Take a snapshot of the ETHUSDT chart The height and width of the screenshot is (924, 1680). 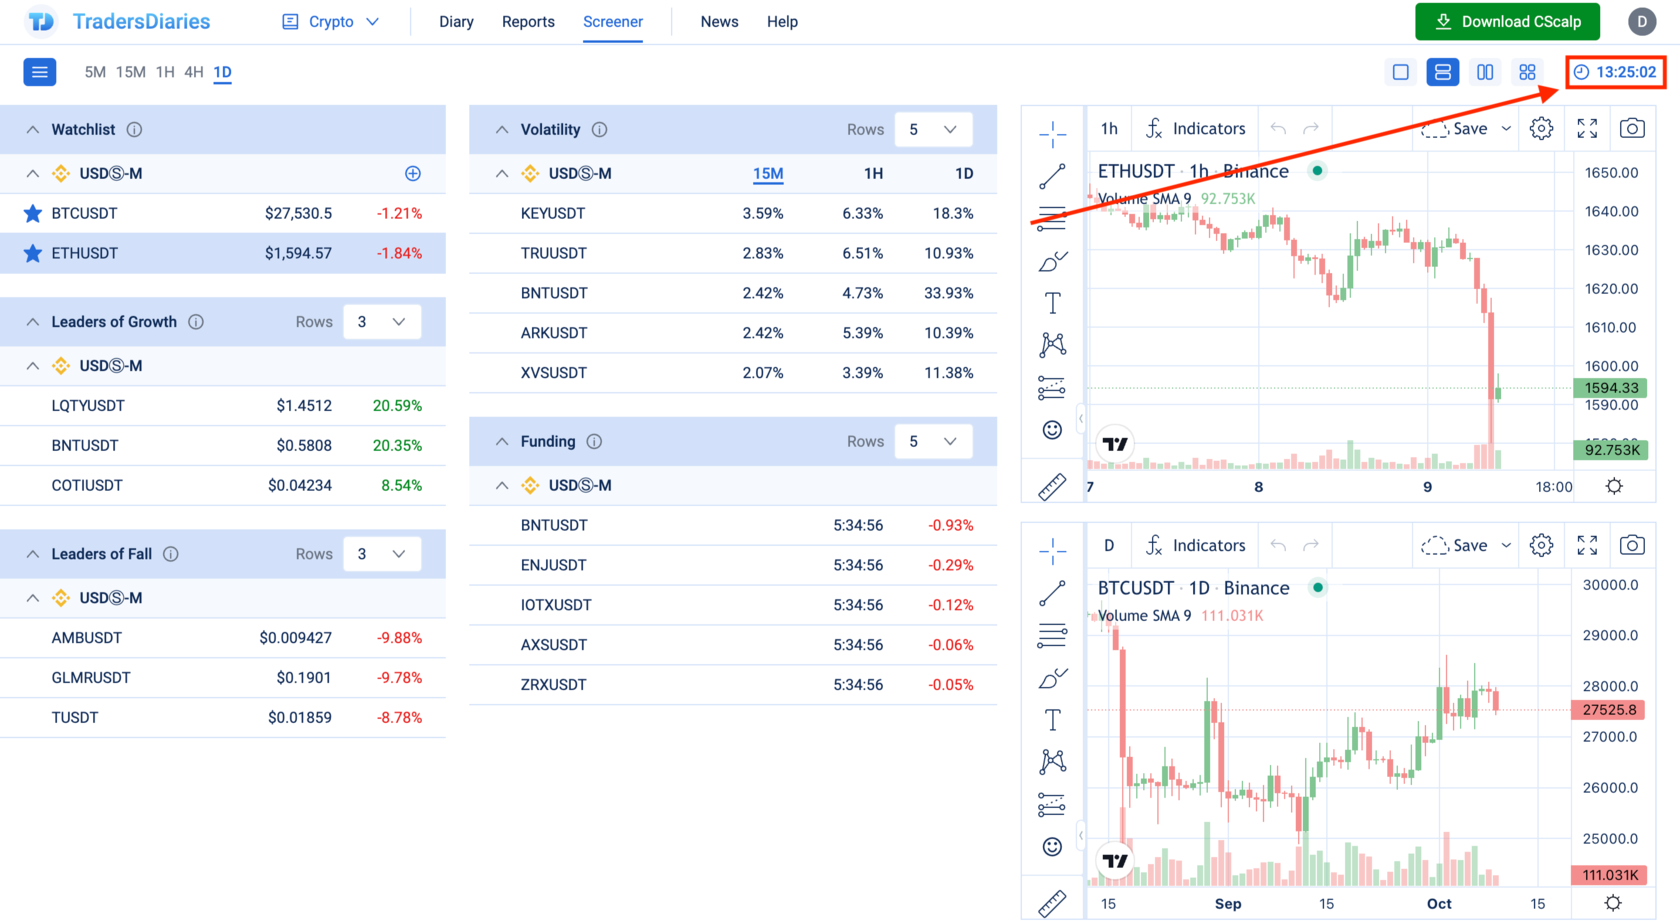point(1632,128)
